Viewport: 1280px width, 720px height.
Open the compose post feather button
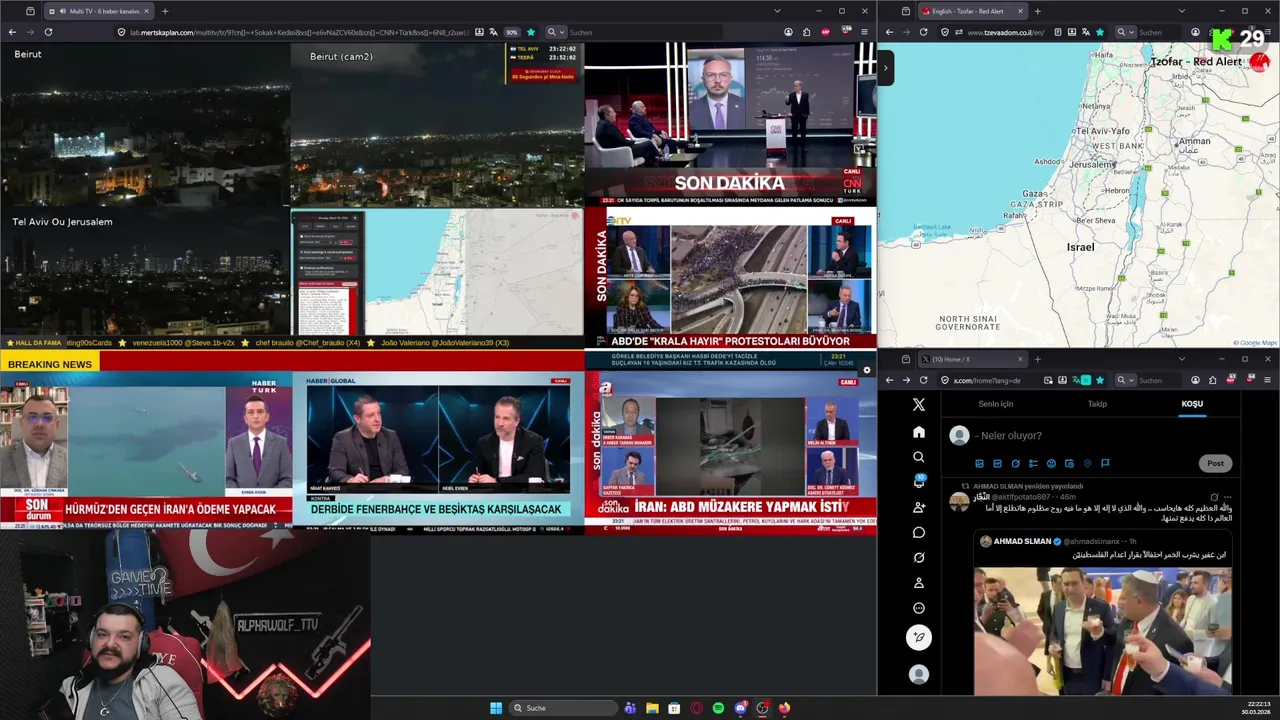tap(919, 637)
